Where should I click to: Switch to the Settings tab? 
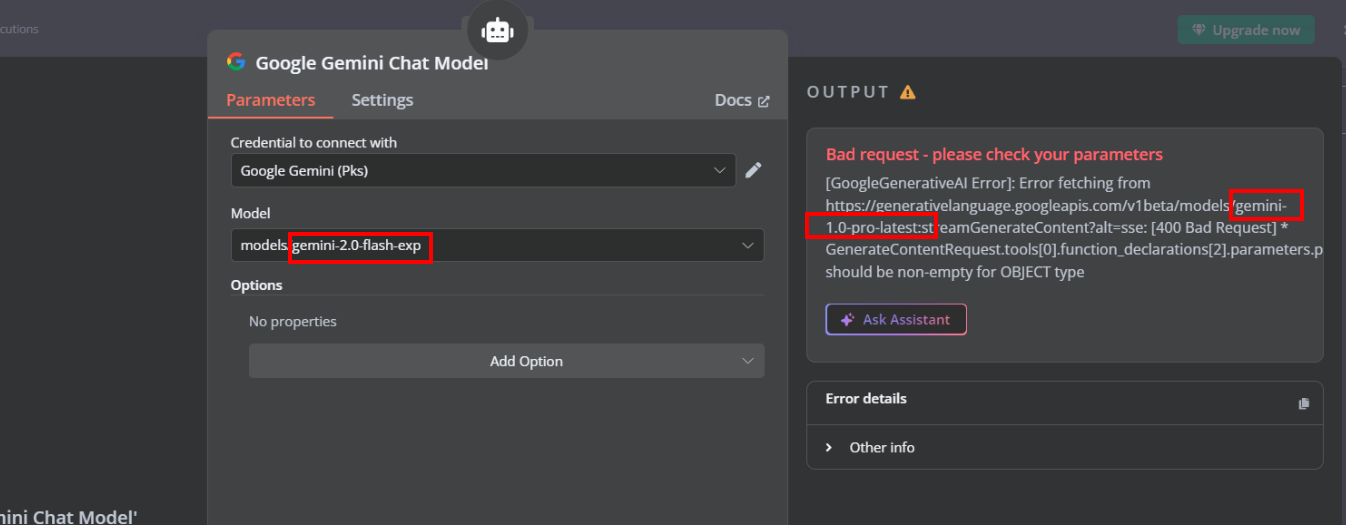382,100
